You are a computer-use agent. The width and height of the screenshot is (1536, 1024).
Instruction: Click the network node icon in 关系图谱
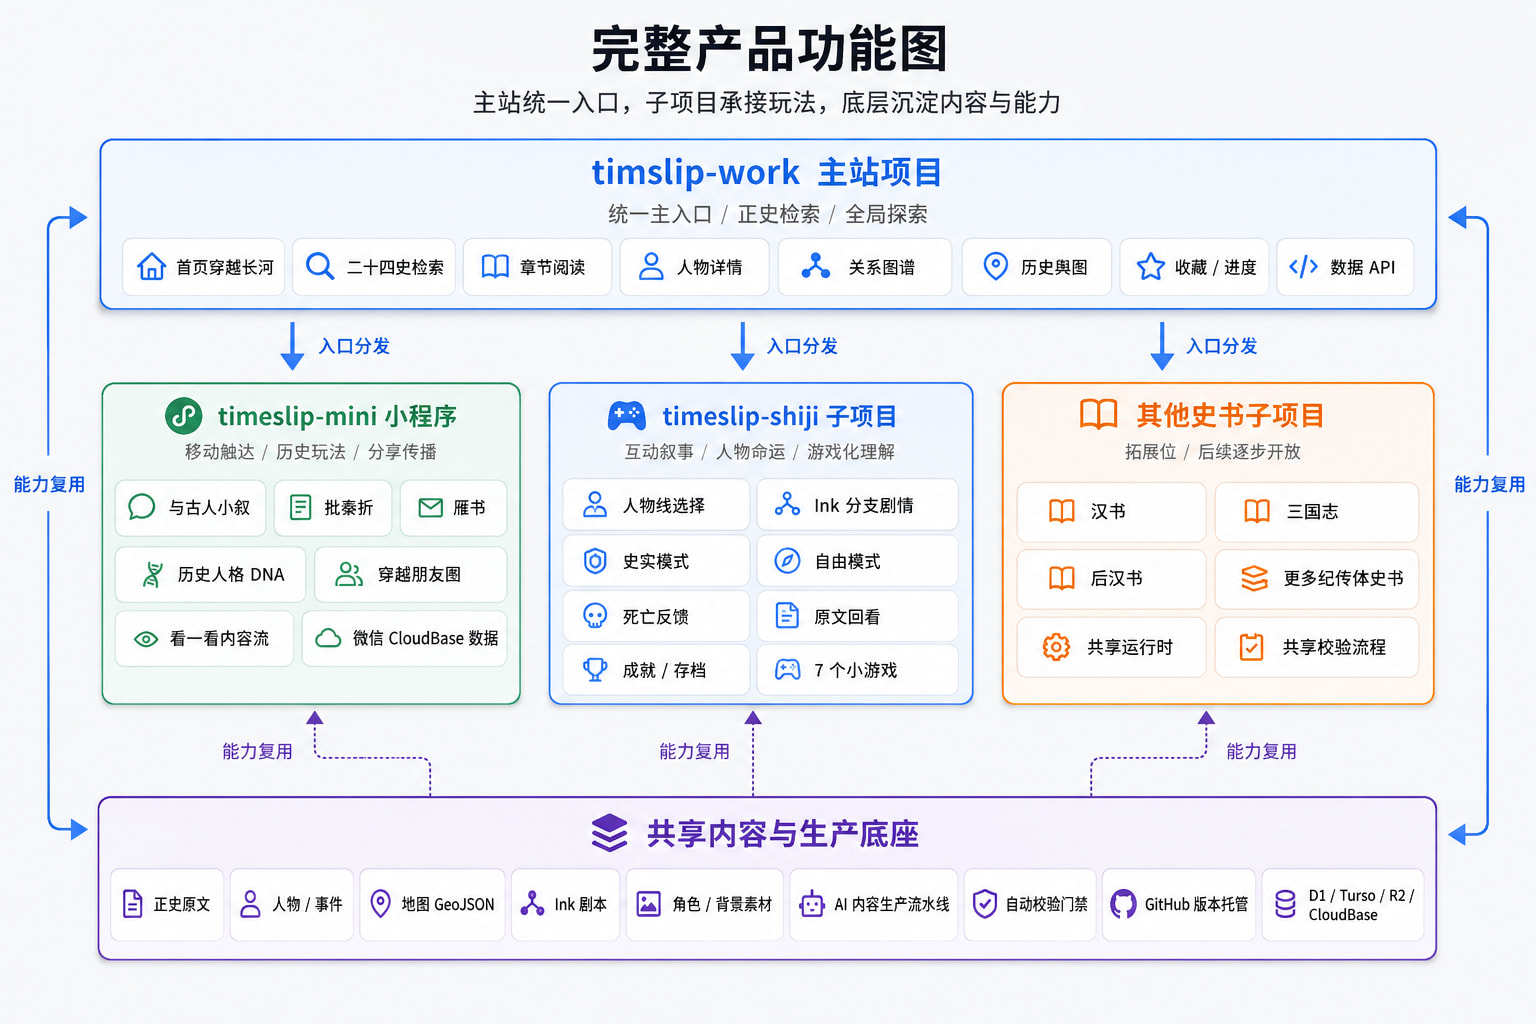point(816,267)
